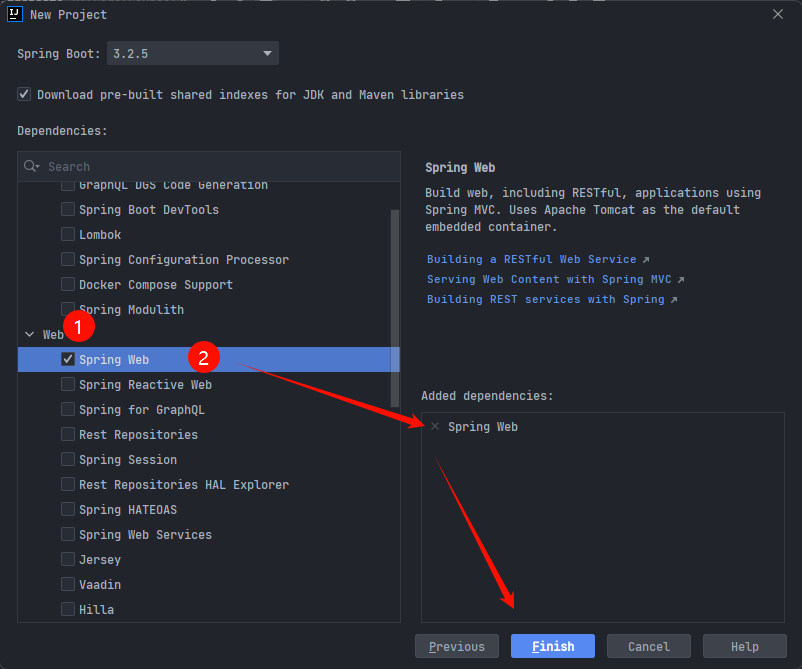Image resolution: width=802 pixels, height=669 pixels.
Task: Enable Spring Reactive Web
Action: pos(68,385)
